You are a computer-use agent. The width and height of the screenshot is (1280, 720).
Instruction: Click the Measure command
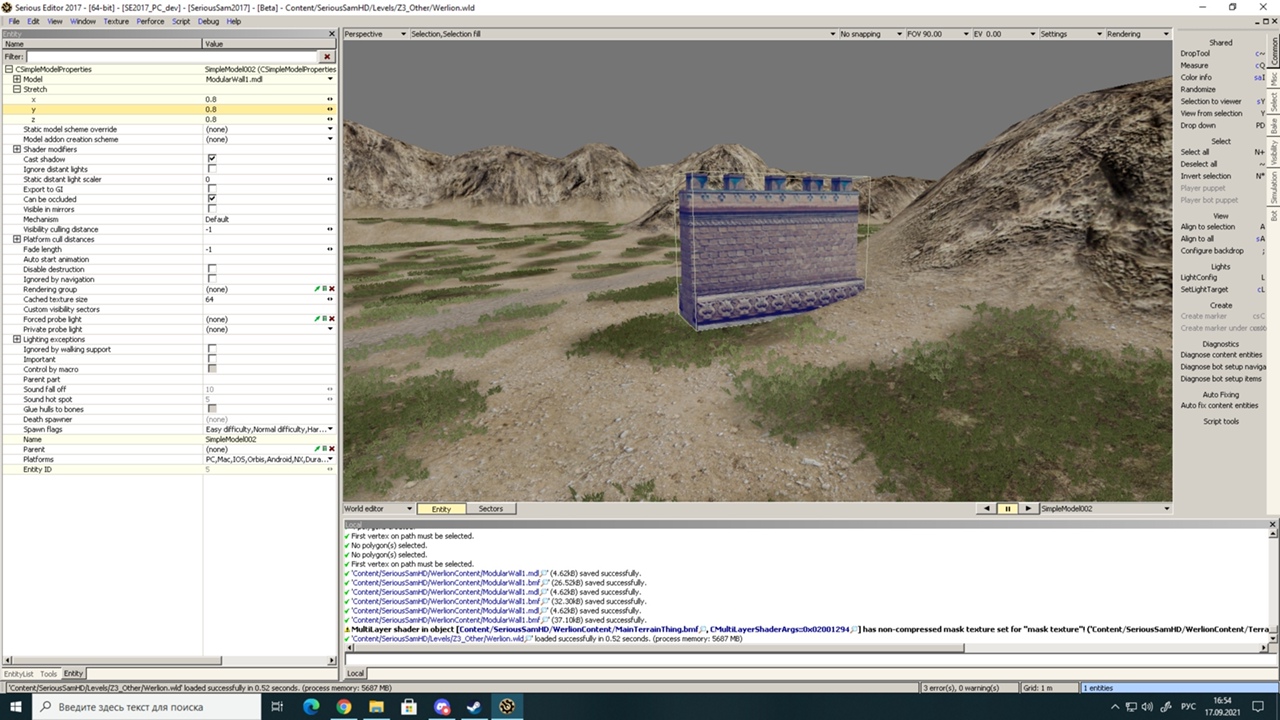(1194, 65)
